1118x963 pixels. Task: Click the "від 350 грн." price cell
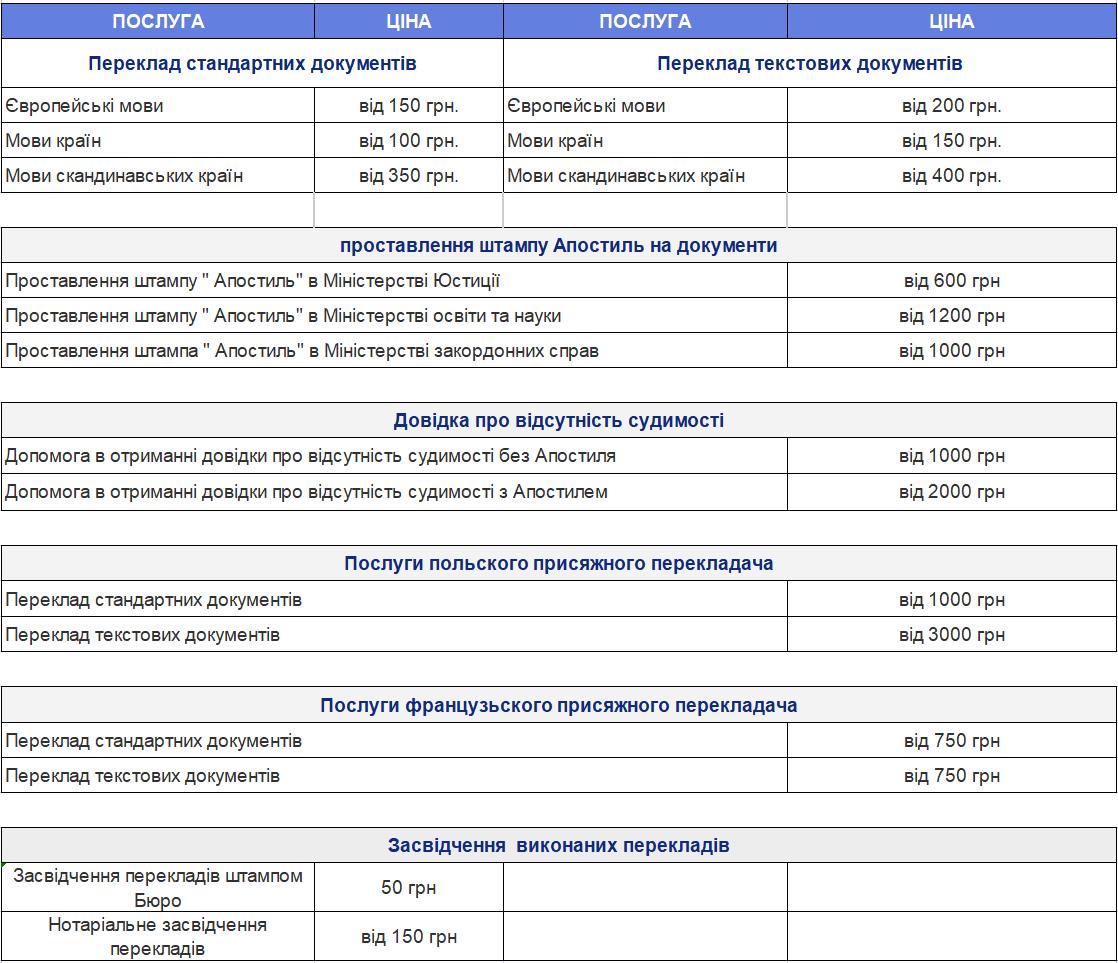(408, 176)
